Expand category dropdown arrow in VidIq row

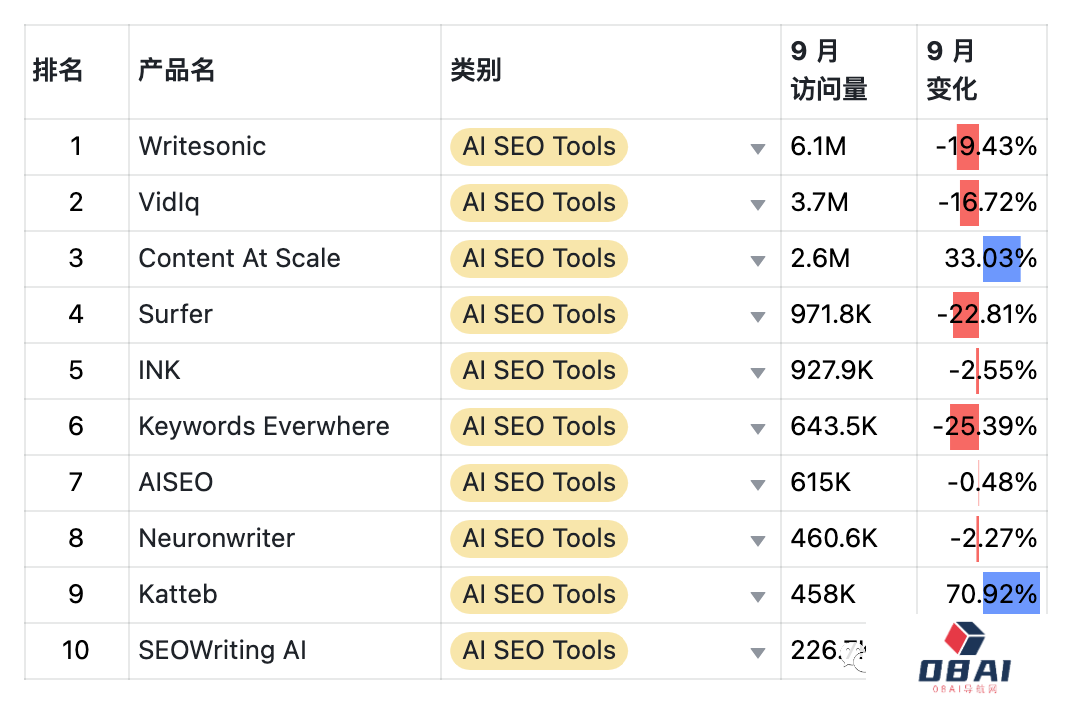758,204
